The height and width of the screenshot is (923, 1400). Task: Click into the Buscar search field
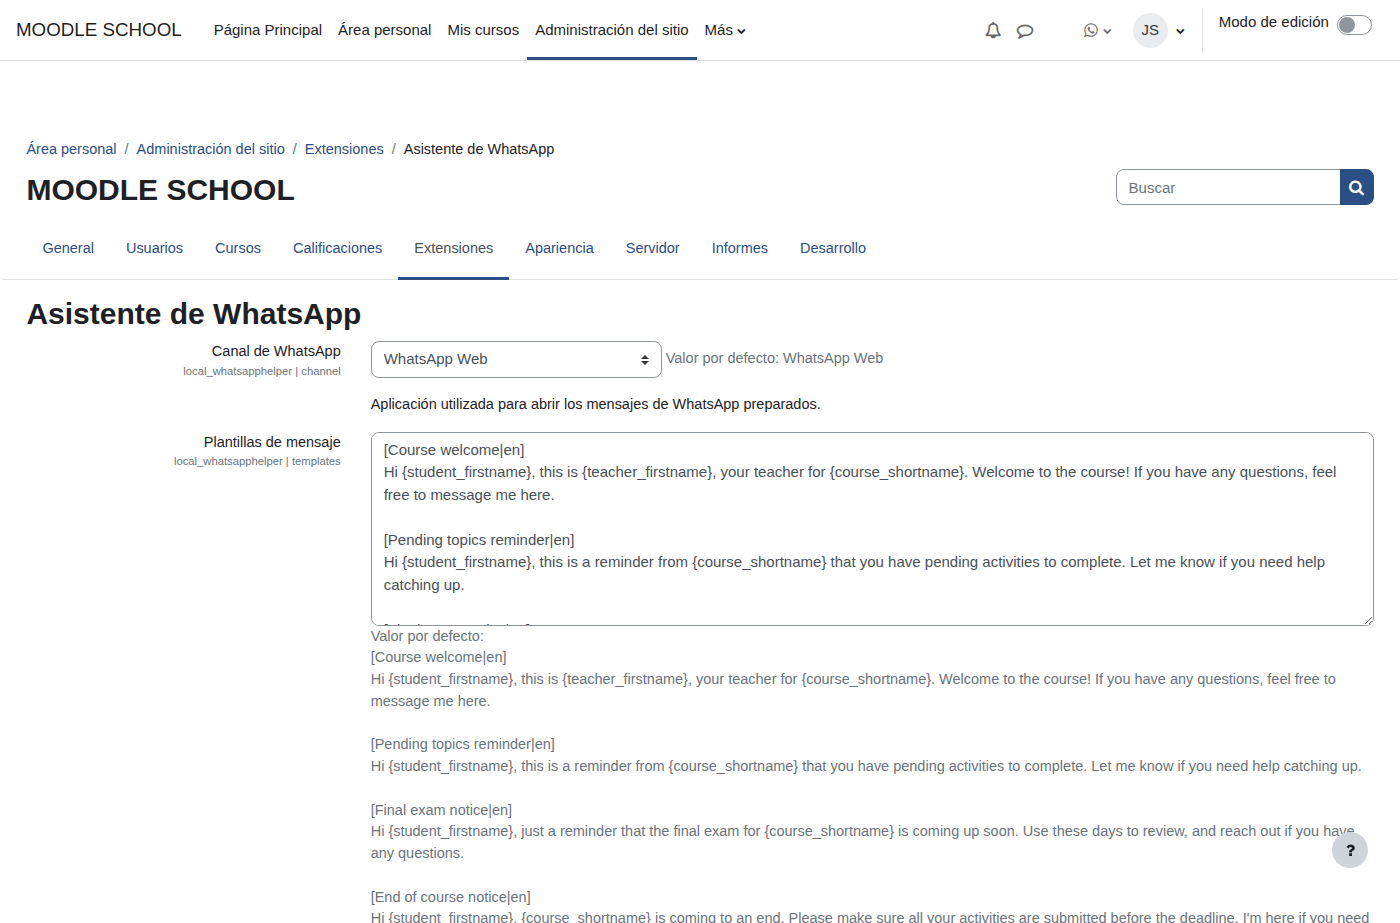pos(1228,187)
